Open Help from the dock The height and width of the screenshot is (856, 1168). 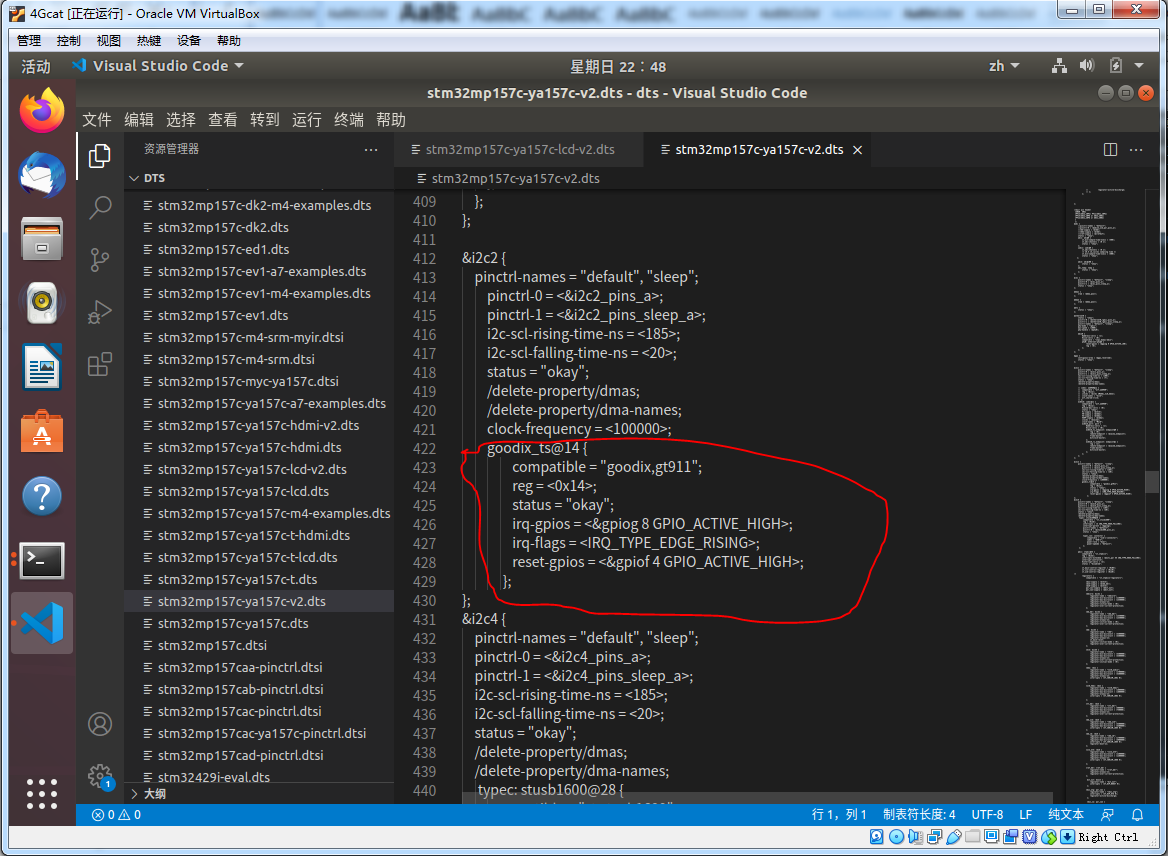[42, 496]
